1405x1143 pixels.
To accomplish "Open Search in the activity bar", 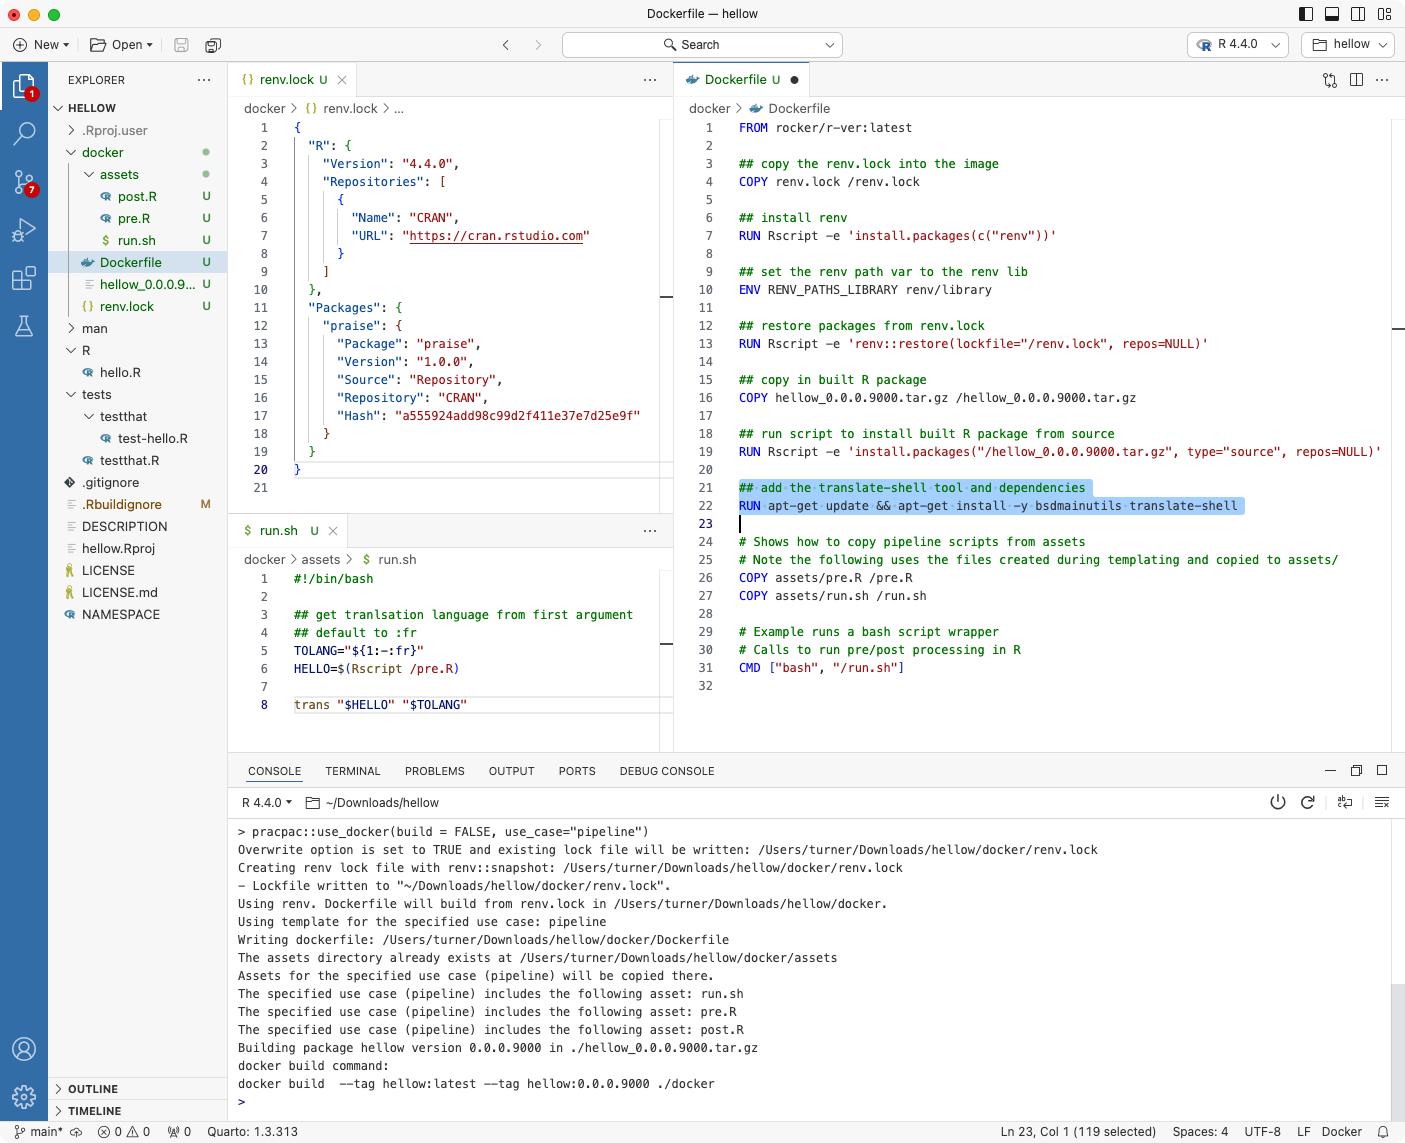I will pyautogui.click(x=24, y=133).
